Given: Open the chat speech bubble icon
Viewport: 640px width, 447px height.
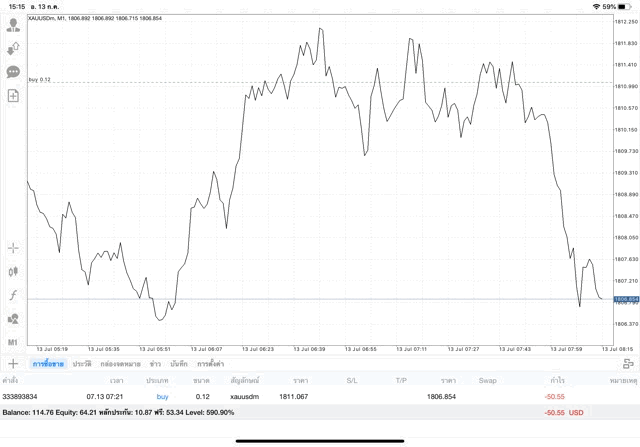Looking at the screenshot, I should pyautogui.click(x=13, y=72).
